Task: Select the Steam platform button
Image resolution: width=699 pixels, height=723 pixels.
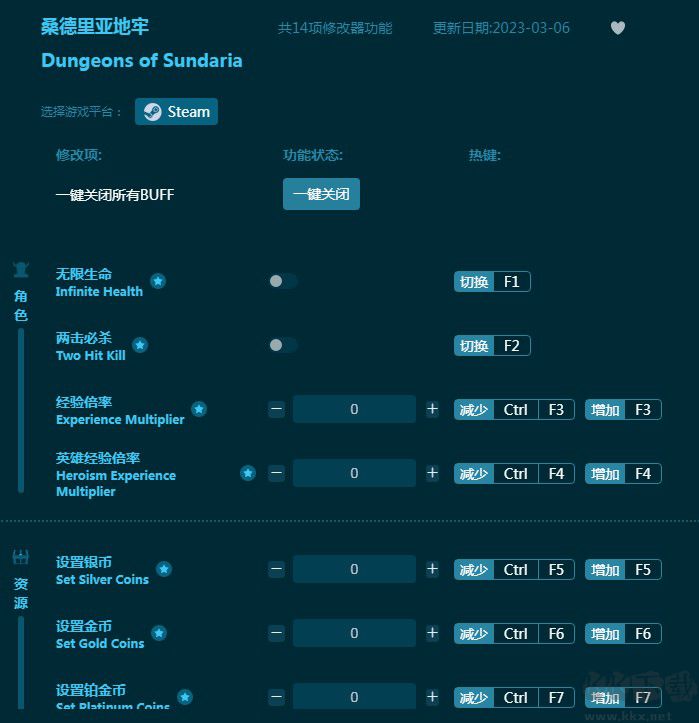Action: tap(176, 112)
